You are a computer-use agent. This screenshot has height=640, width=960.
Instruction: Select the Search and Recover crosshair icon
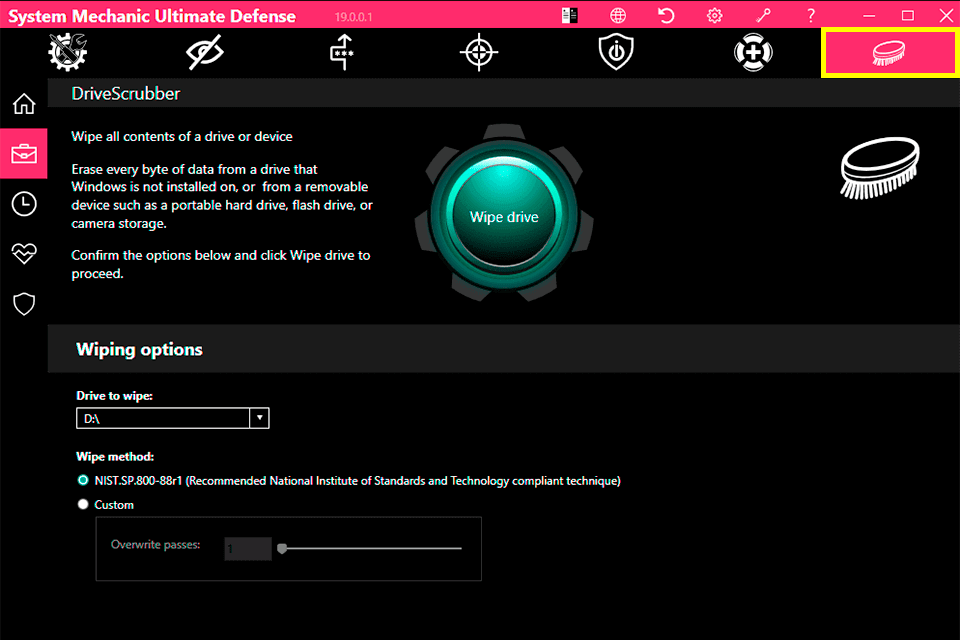pyautogui.click(x=478, y=52)
